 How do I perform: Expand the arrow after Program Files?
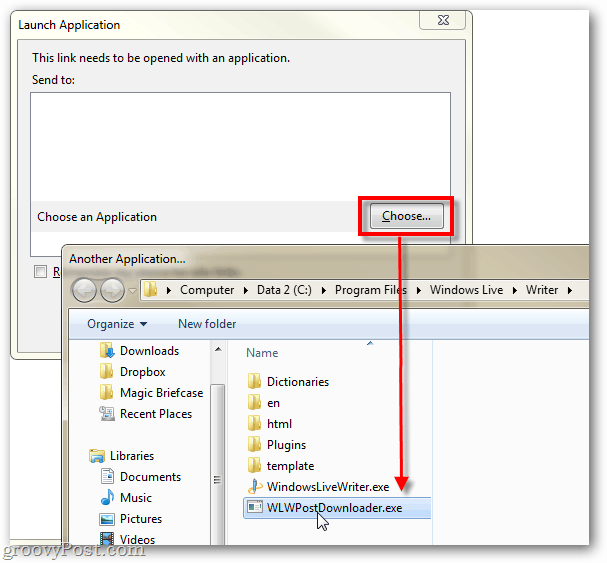coord(418,290)
